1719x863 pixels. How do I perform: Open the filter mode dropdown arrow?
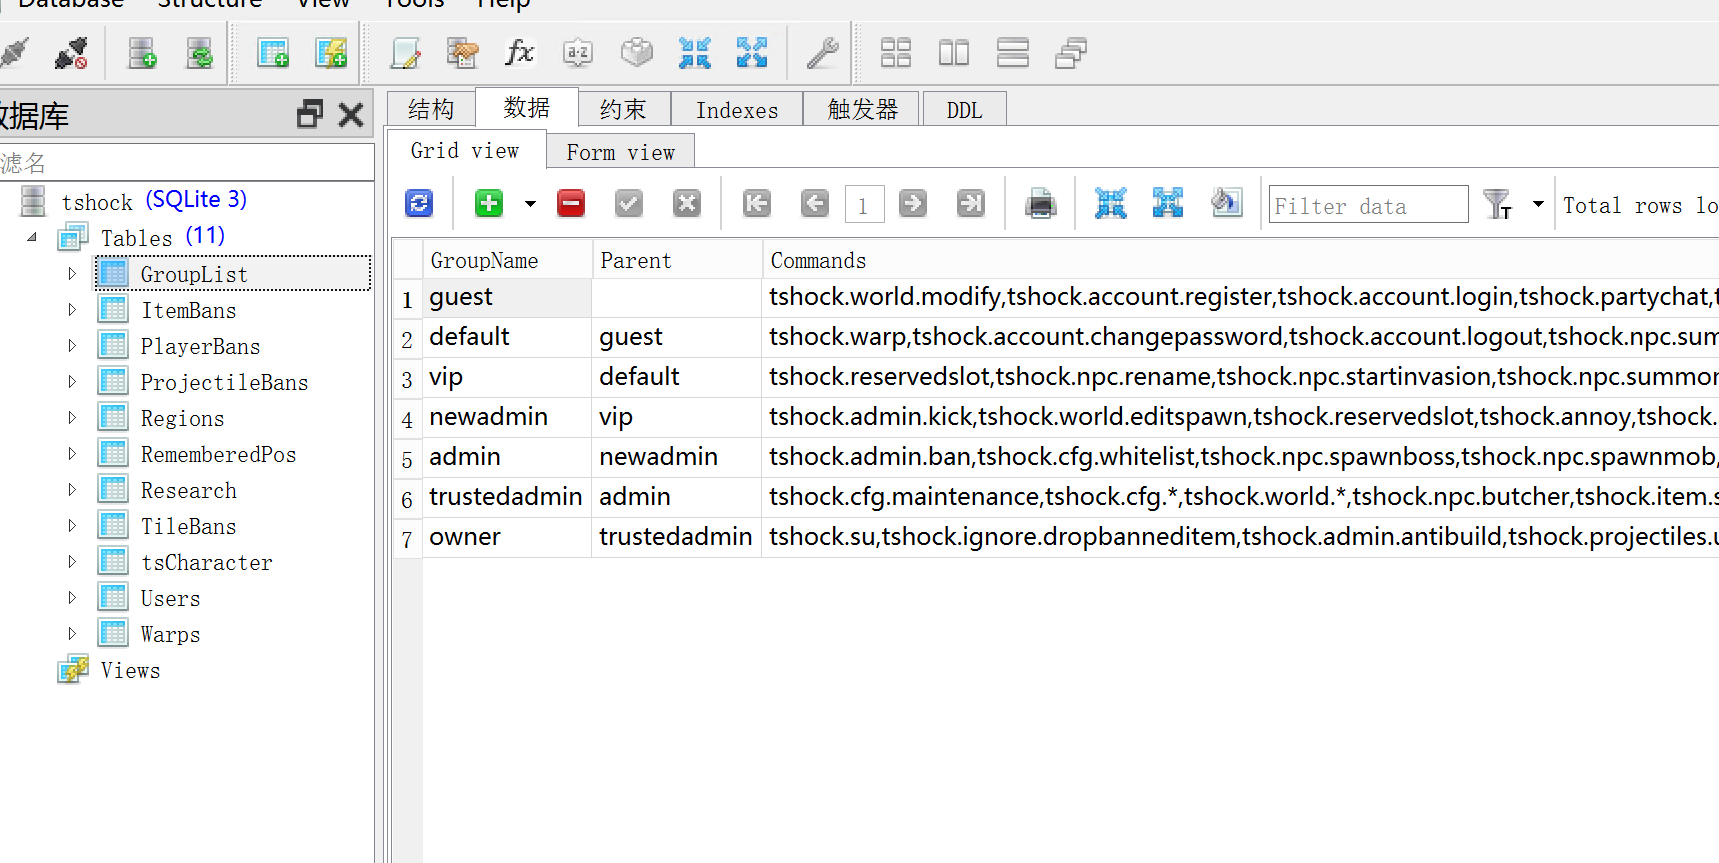(x=1538, y=204)
